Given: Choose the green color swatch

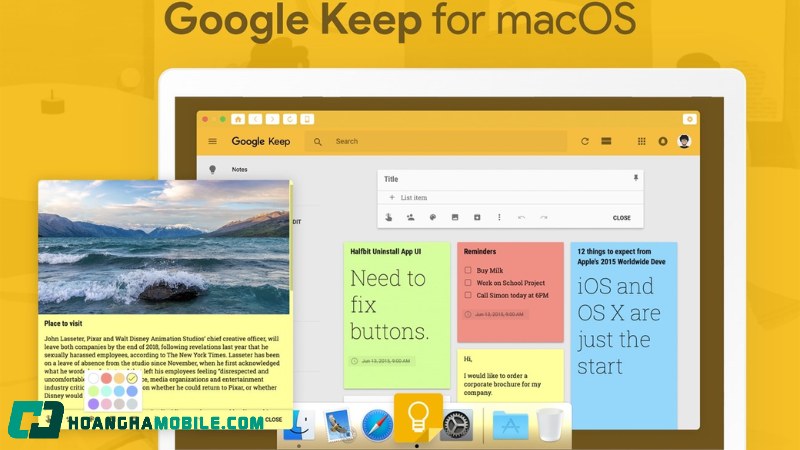Looking at the screenshot, I should [x=93, y=391].
